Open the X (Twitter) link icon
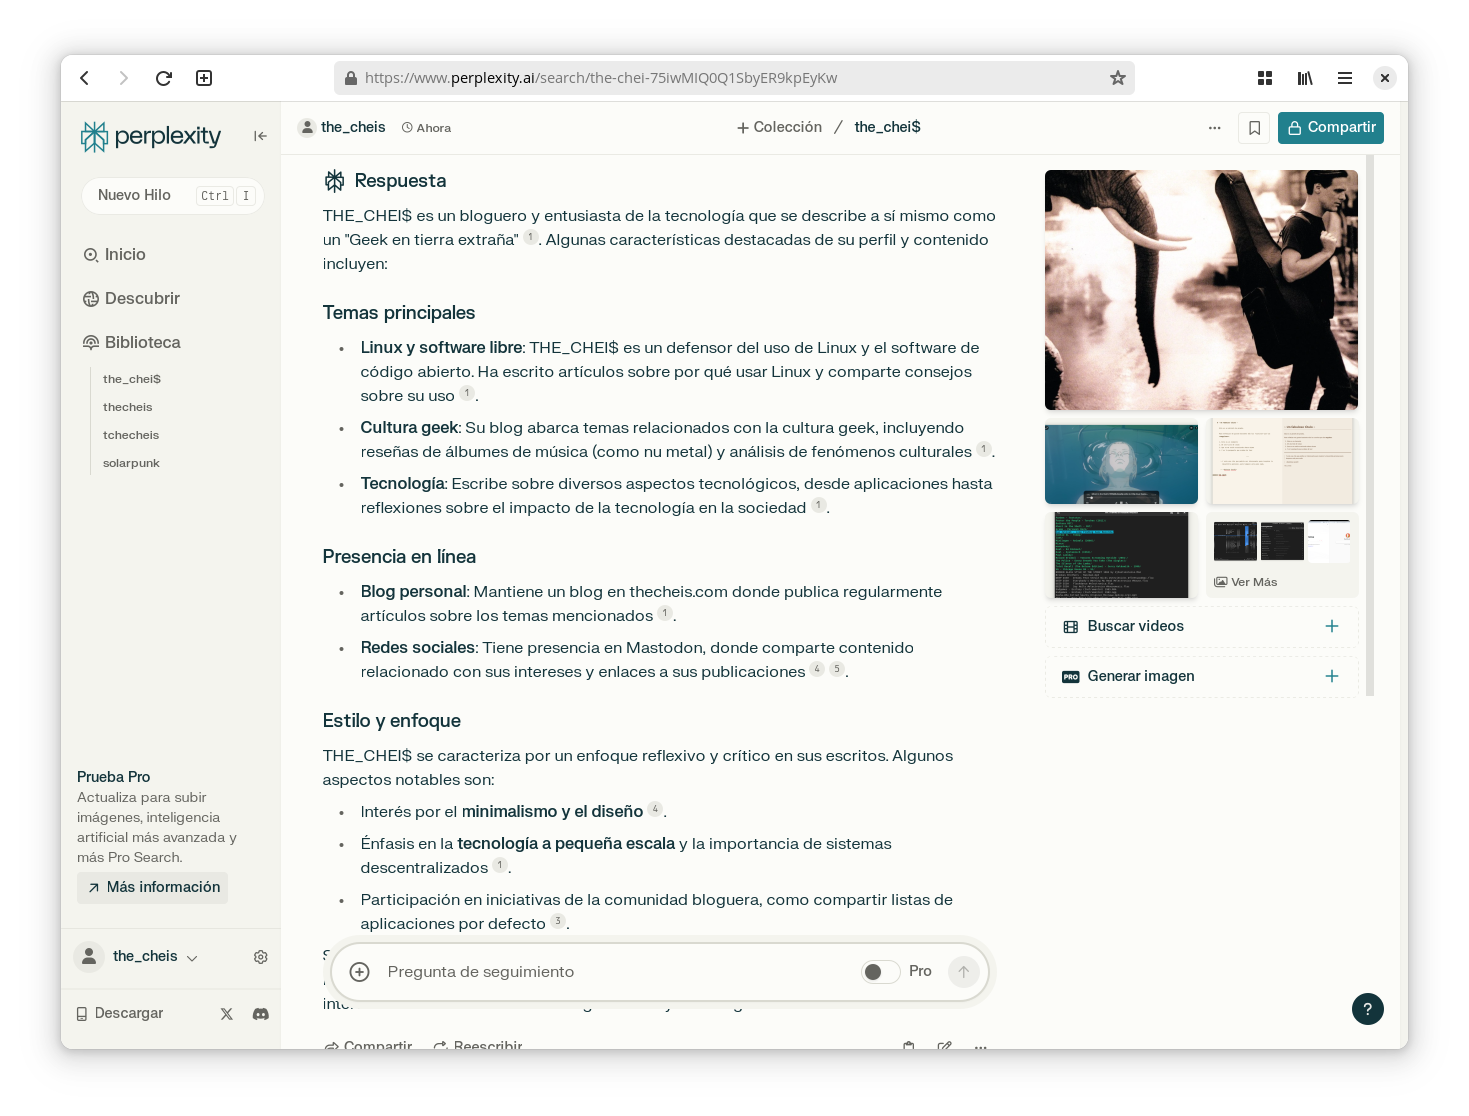The width and height of the screenshot is (1469, 1116). point(227,1014)
